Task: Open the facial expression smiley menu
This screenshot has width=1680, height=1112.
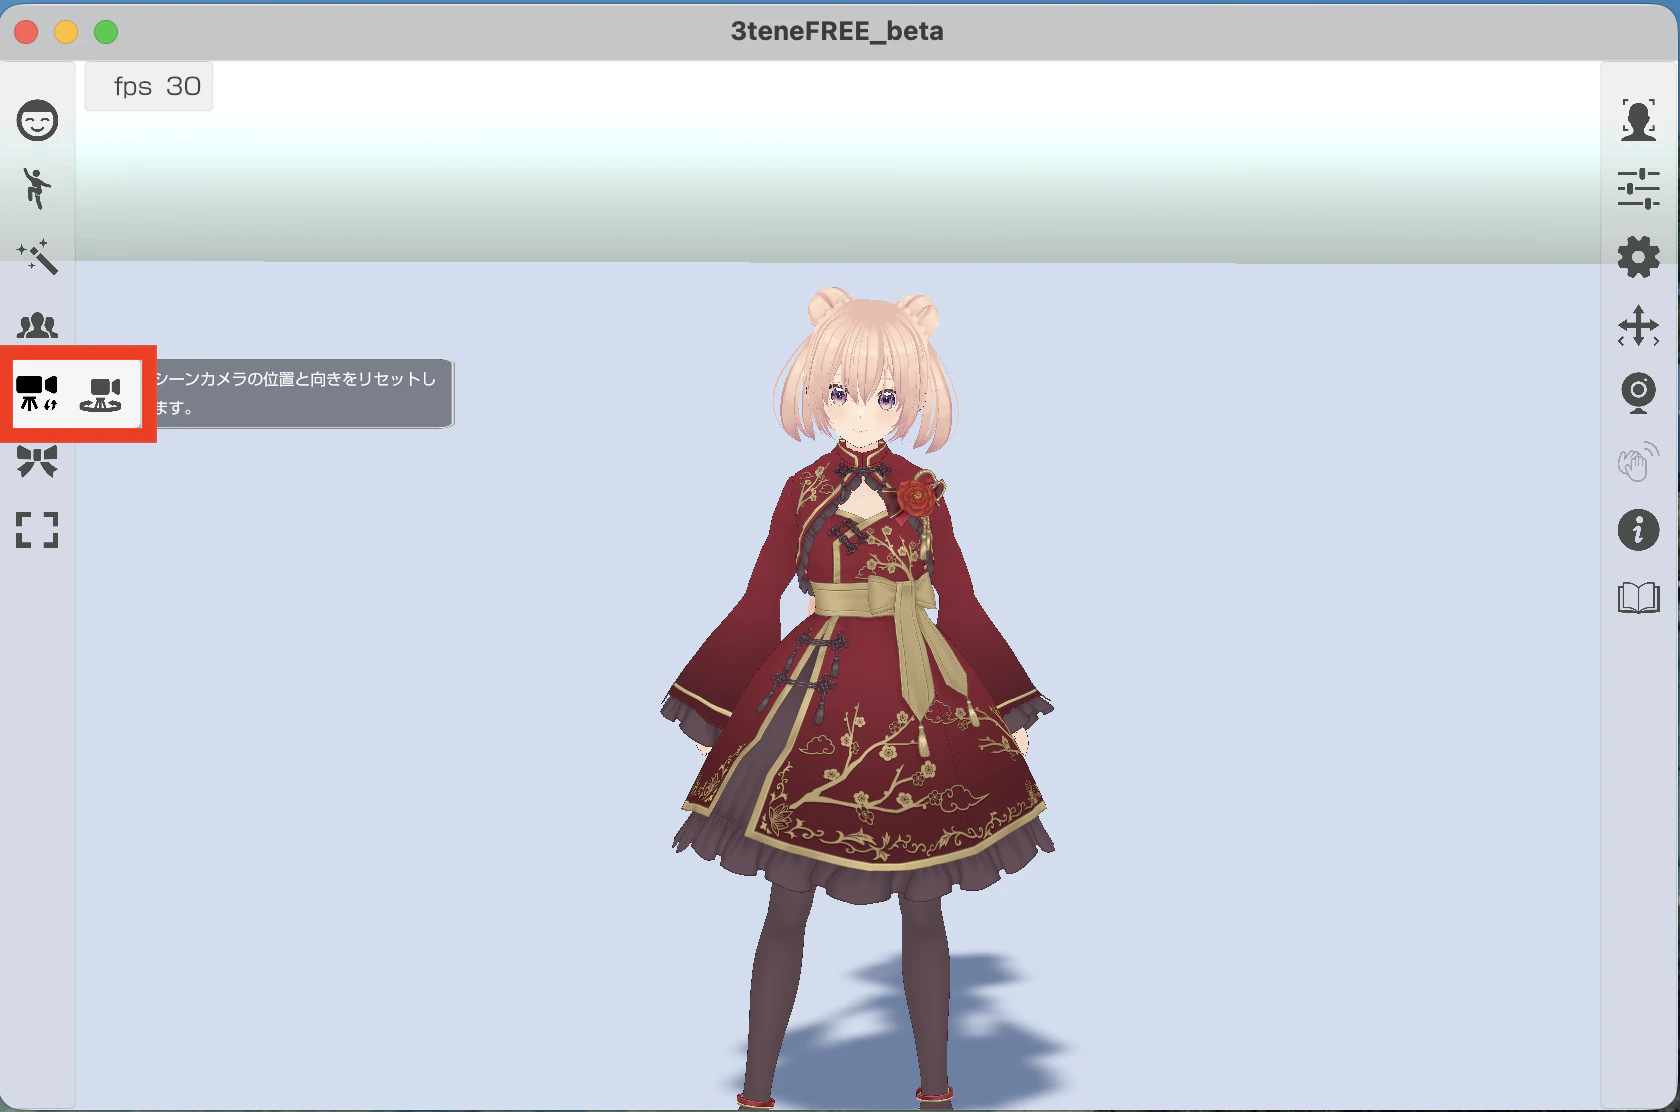Action: (37, 121)
